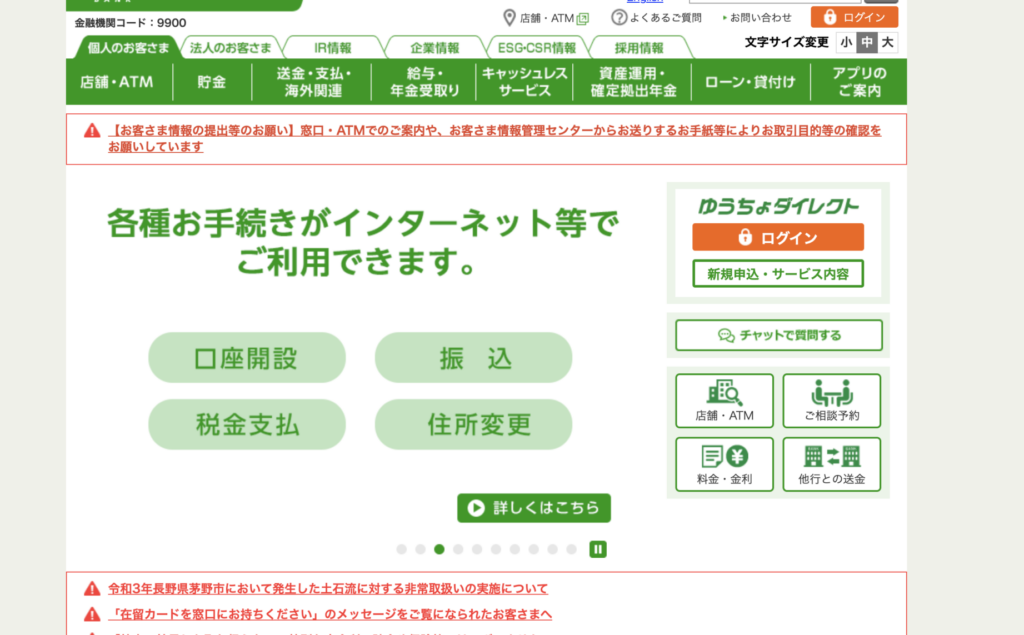The image size is (1024, 635).
Task: Open the ご相談予約 consultation icon tile
Action: (x=831, y=400)
